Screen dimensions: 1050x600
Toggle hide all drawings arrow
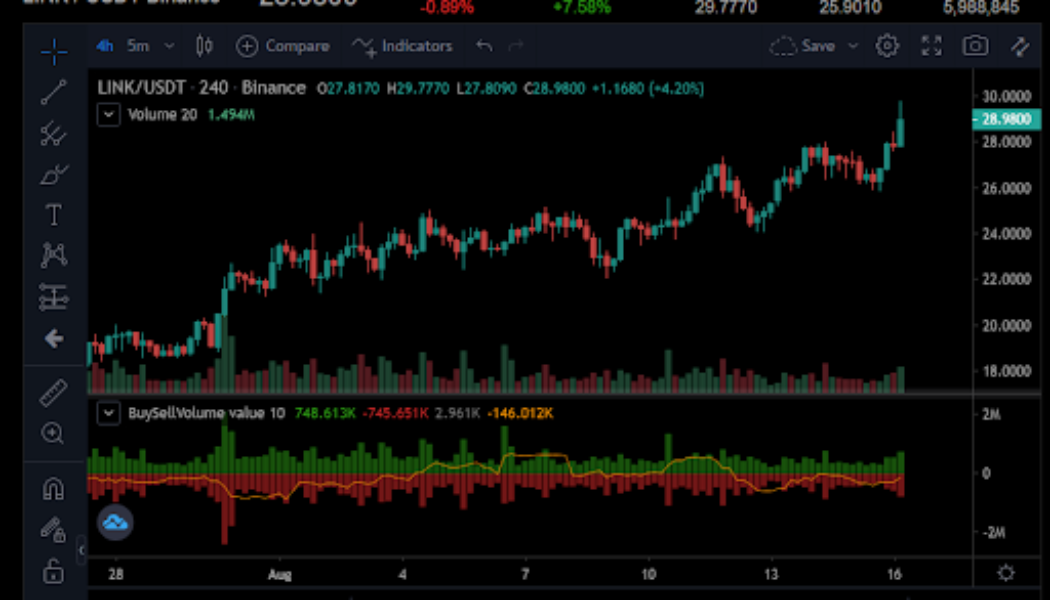click(x=54, y=338)
